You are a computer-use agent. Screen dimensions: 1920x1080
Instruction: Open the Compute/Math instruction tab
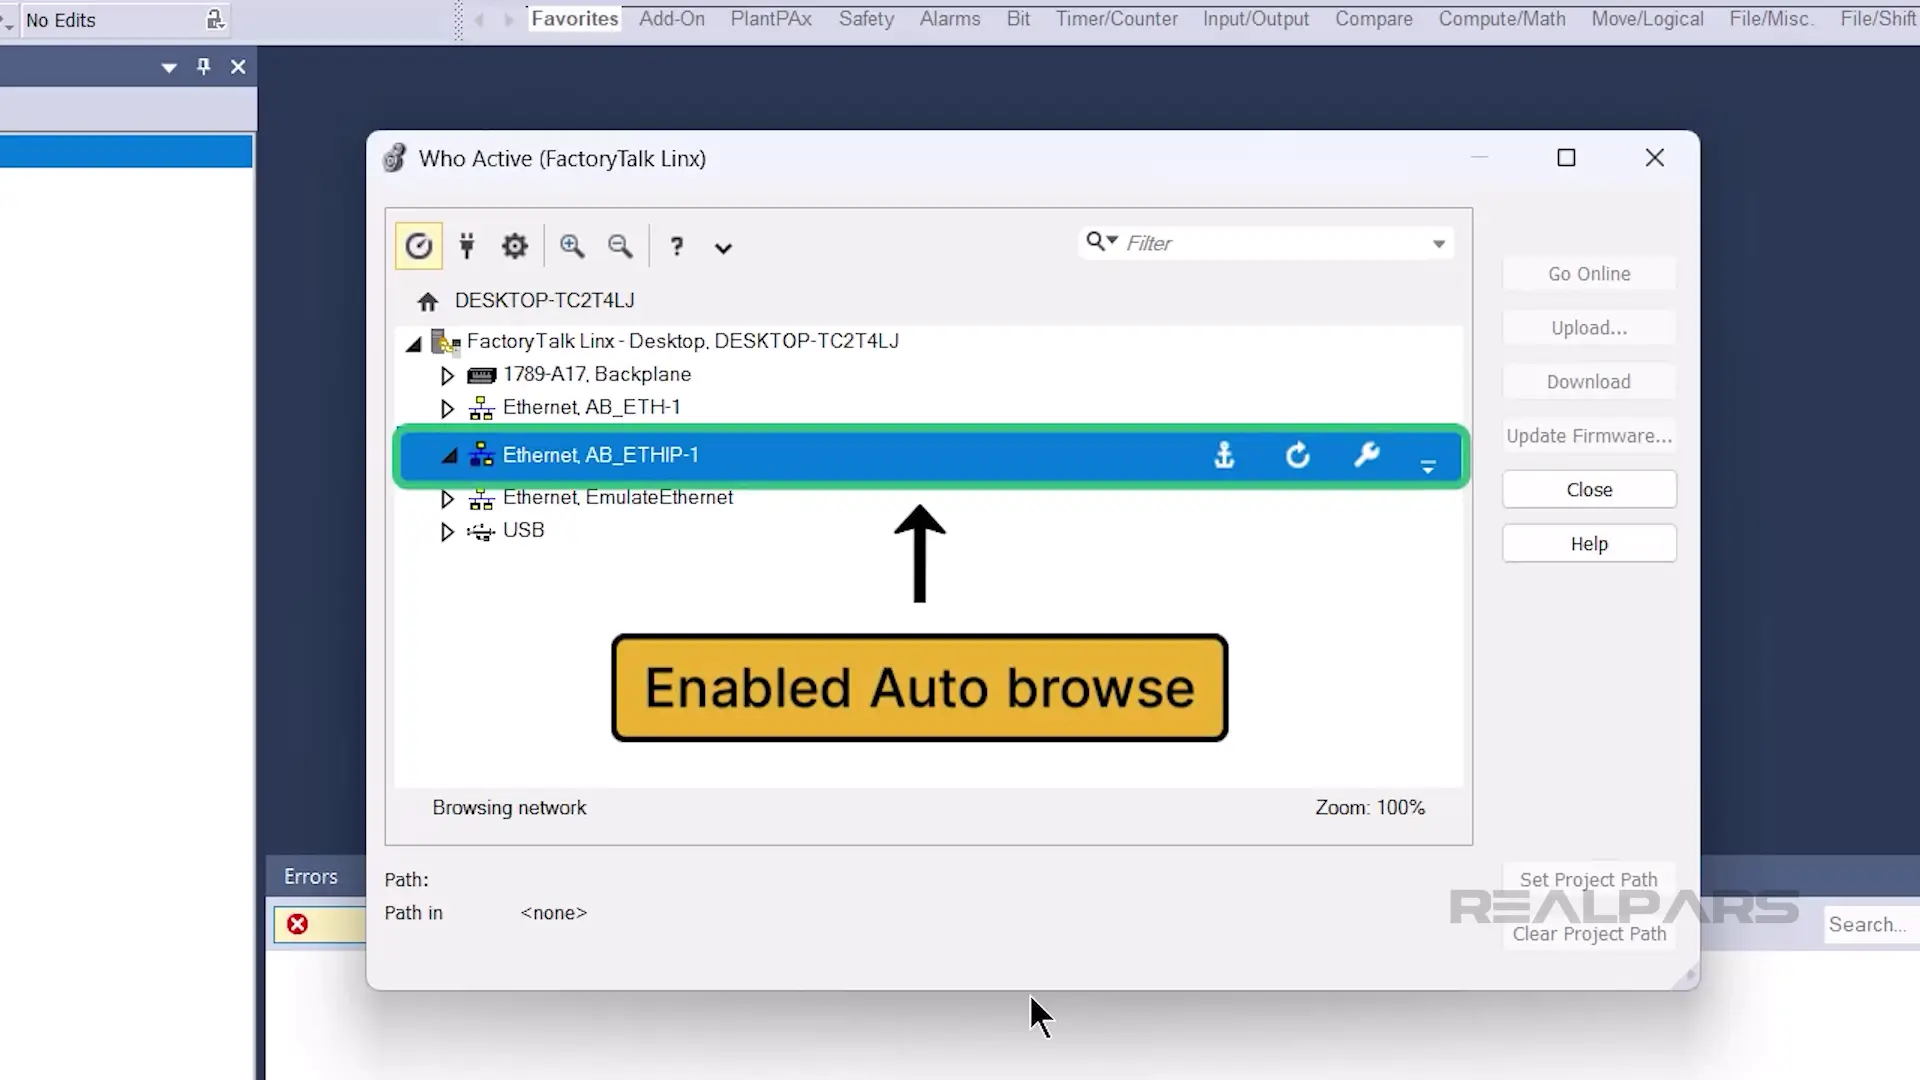point(1502,19)
